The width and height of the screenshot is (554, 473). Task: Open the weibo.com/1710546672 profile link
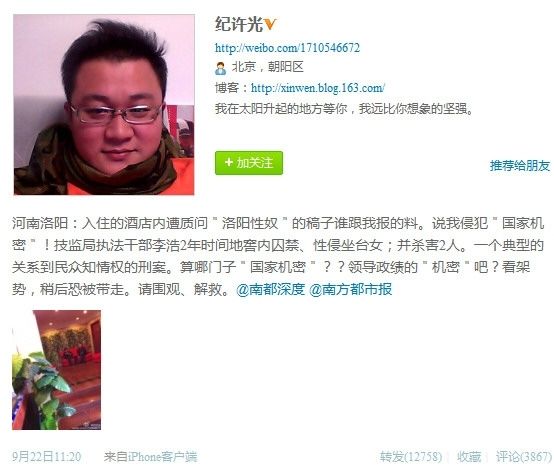tap(287, 47)
